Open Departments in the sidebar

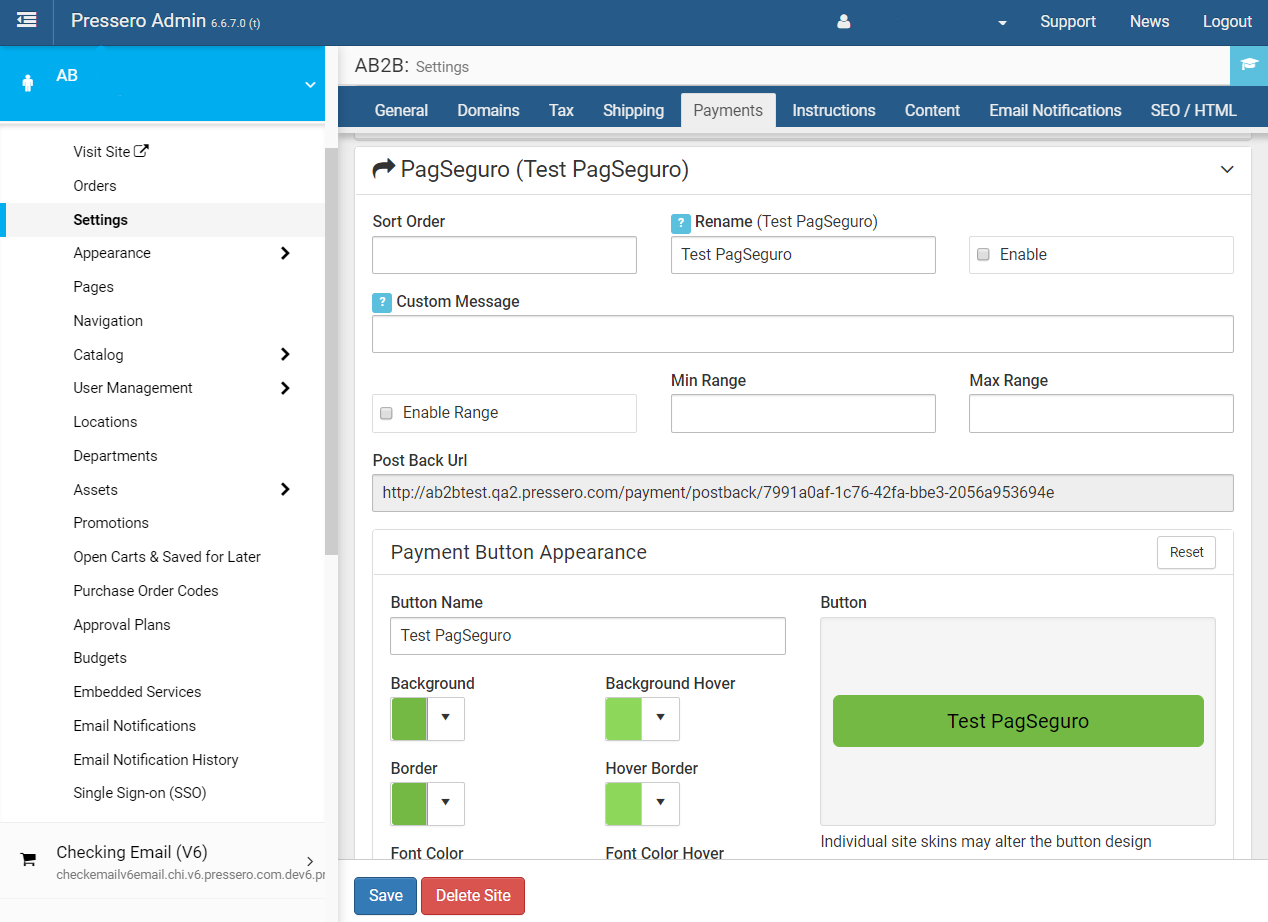115,456
